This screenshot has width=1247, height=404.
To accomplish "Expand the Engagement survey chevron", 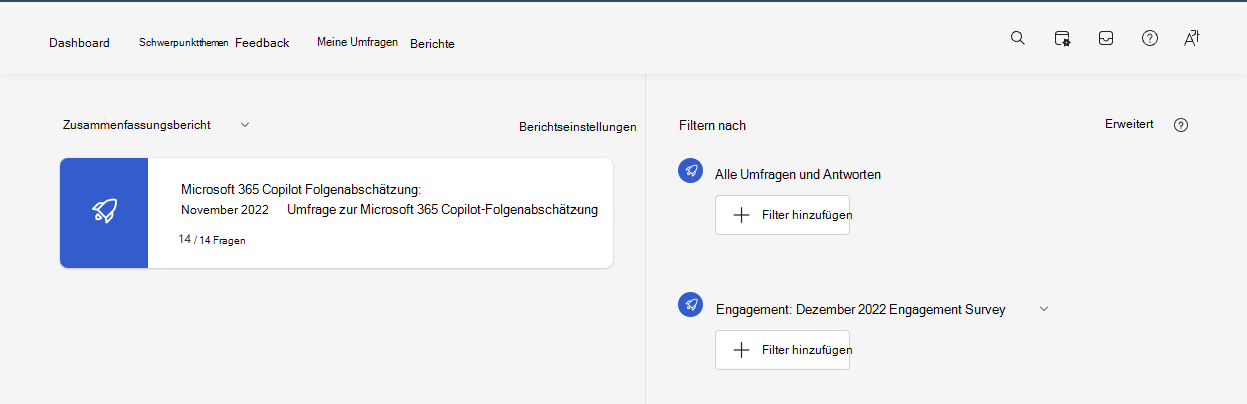I will click(x=1044, y=309).
